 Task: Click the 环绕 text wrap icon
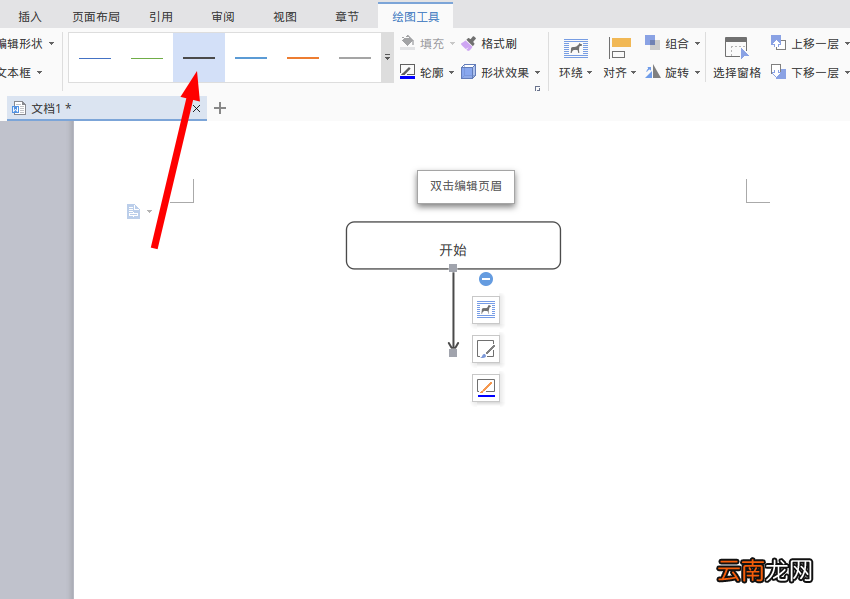575,49
